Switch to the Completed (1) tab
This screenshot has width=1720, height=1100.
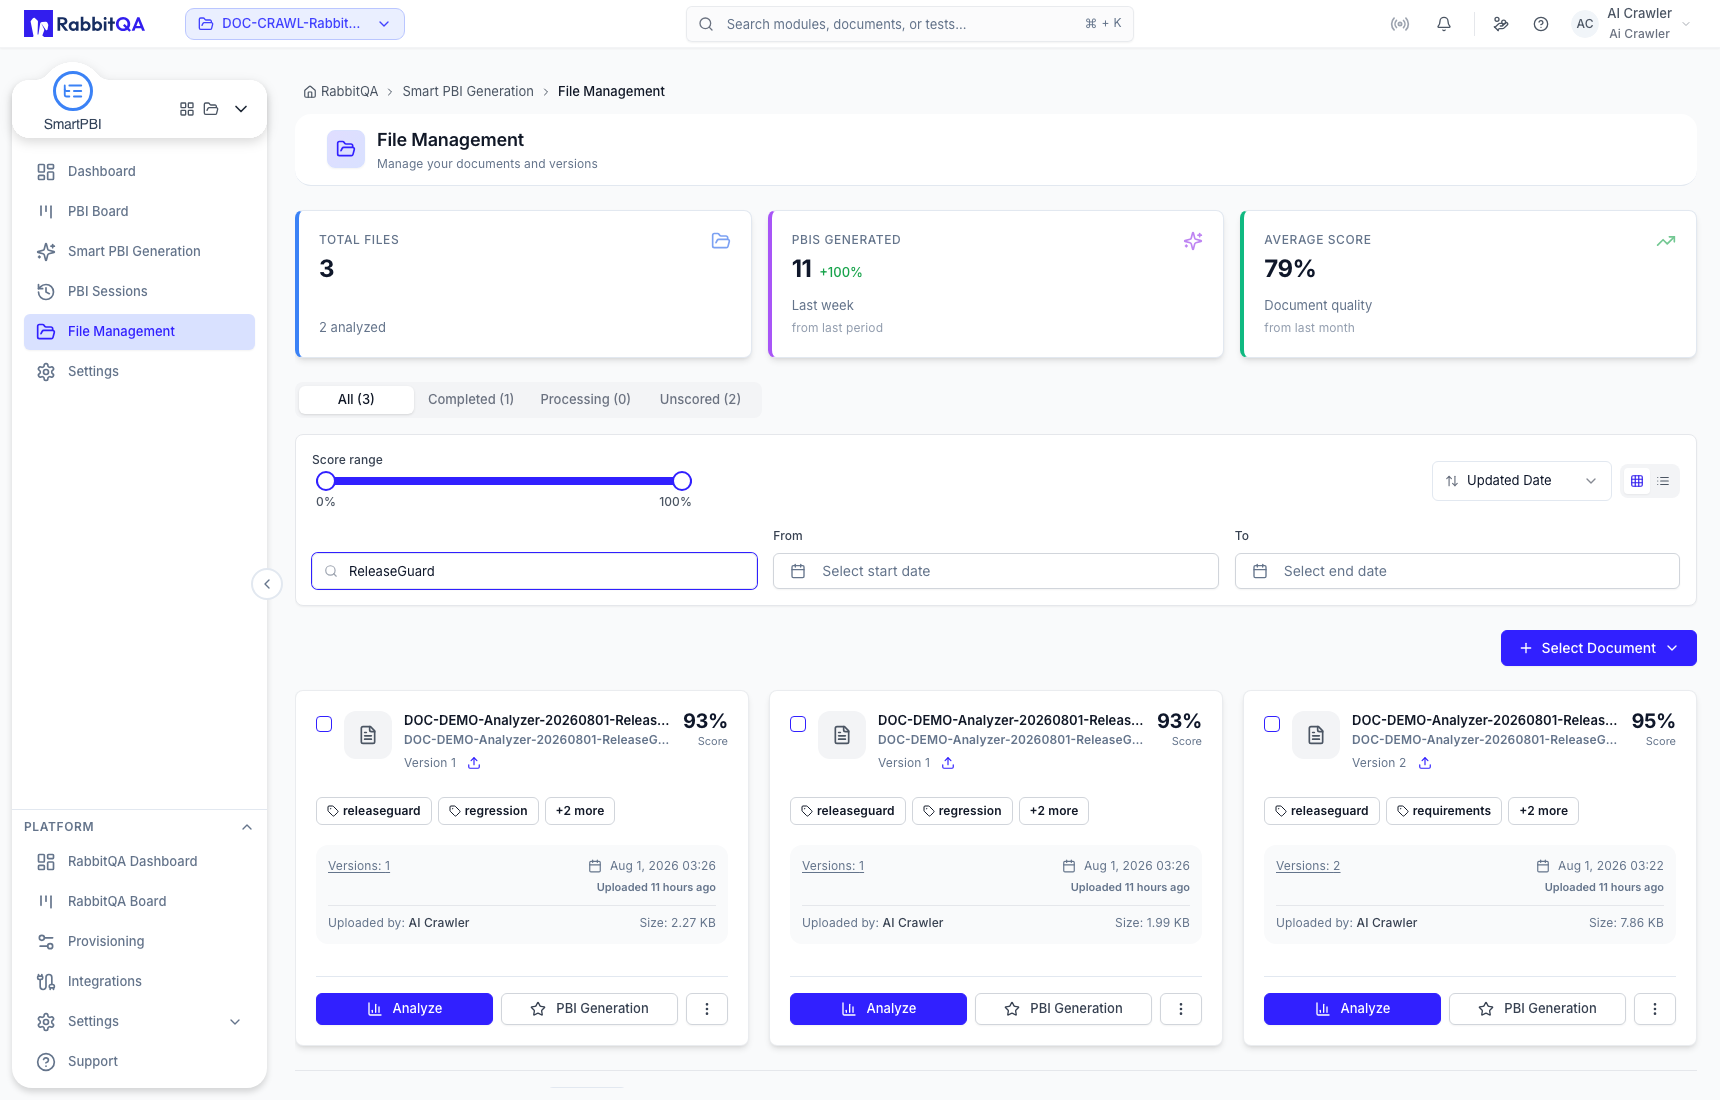coord(471,399)
